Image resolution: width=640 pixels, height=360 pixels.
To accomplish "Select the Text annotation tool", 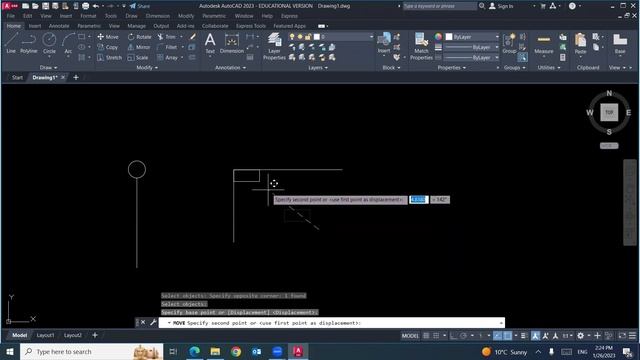I will coord(210,43).
